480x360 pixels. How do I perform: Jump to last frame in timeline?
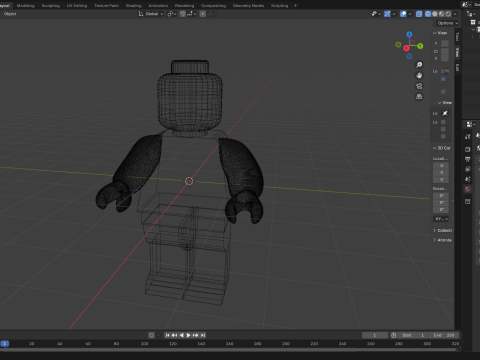pyautogui.click(x=203, y=335)
